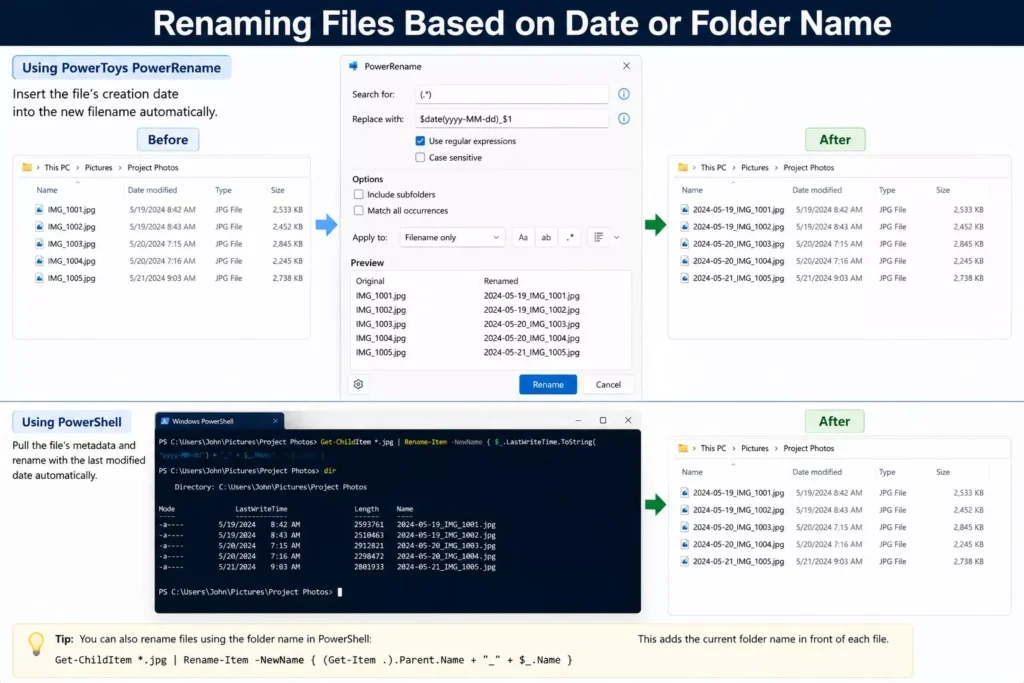This screenshot has height=683, width=1024.
Task: Expand chevron before This PC in Before pane
Action: pyautogui.click(x=38, y=168)
